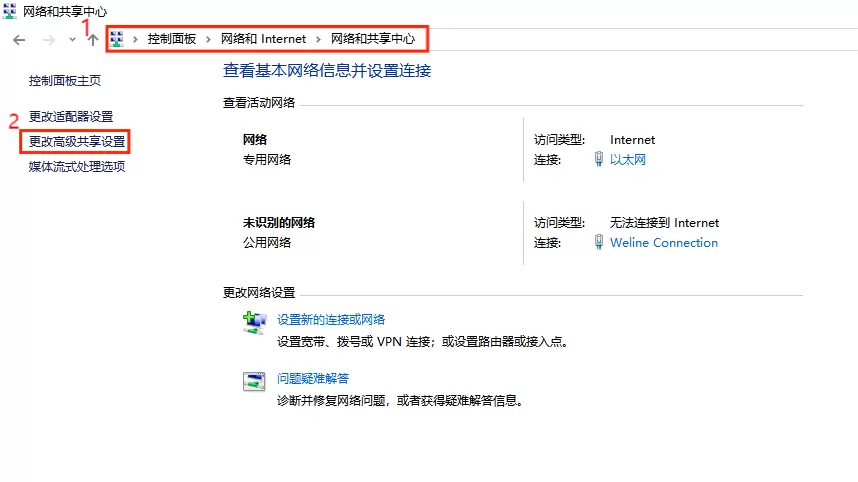858x482 pixels.
Task: Click the network icon in address bar
Action: (118, 39)
